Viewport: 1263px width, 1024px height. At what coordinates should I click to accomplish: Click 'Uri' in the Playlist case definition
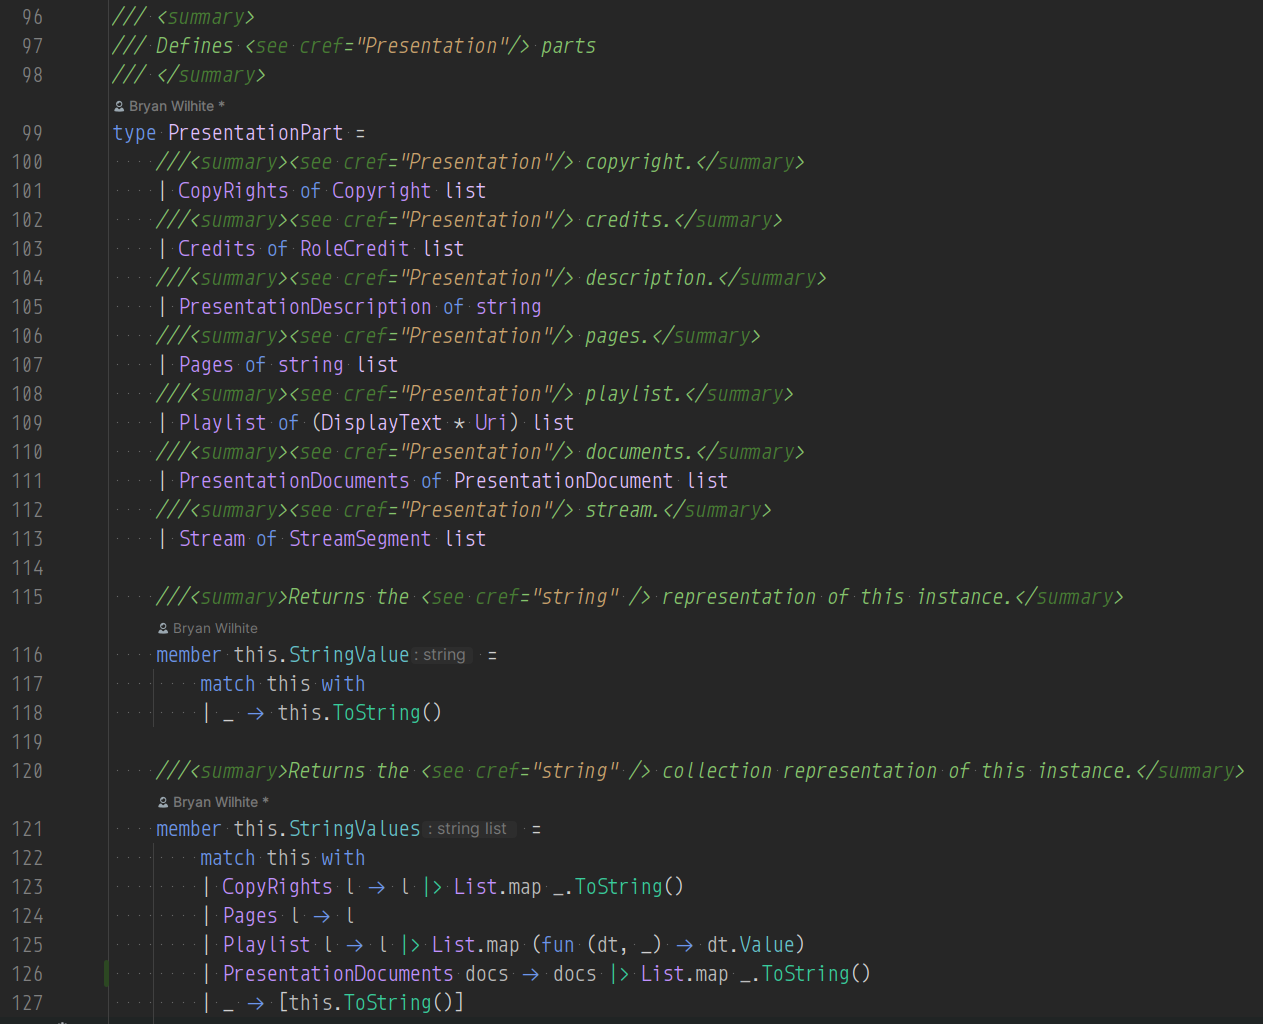click(491, 423)
